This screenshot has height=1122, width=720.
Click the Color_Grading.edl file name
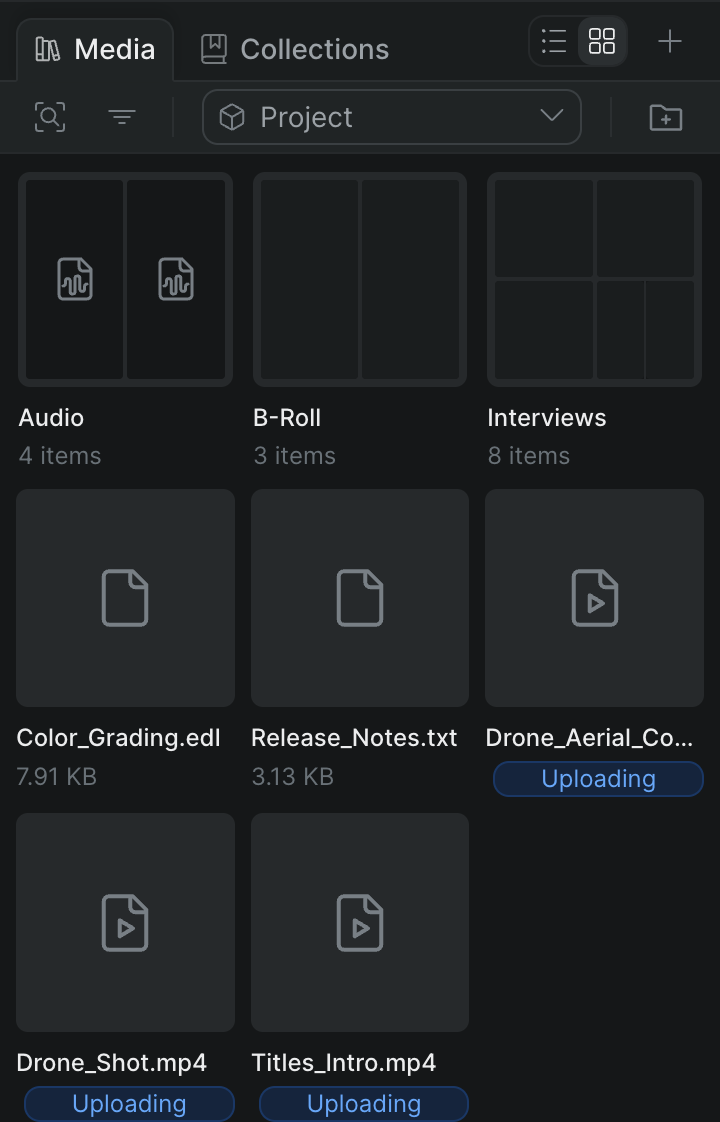pos(119,738)
